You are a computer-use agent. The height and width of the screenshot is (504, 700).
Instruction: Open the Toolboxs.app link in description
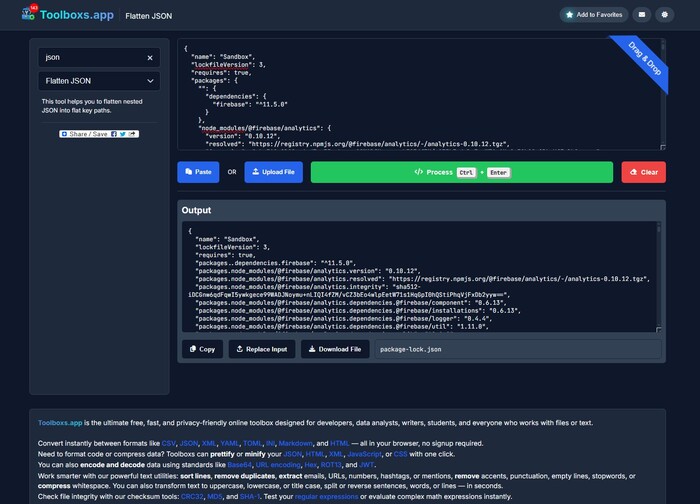(60, 423)
